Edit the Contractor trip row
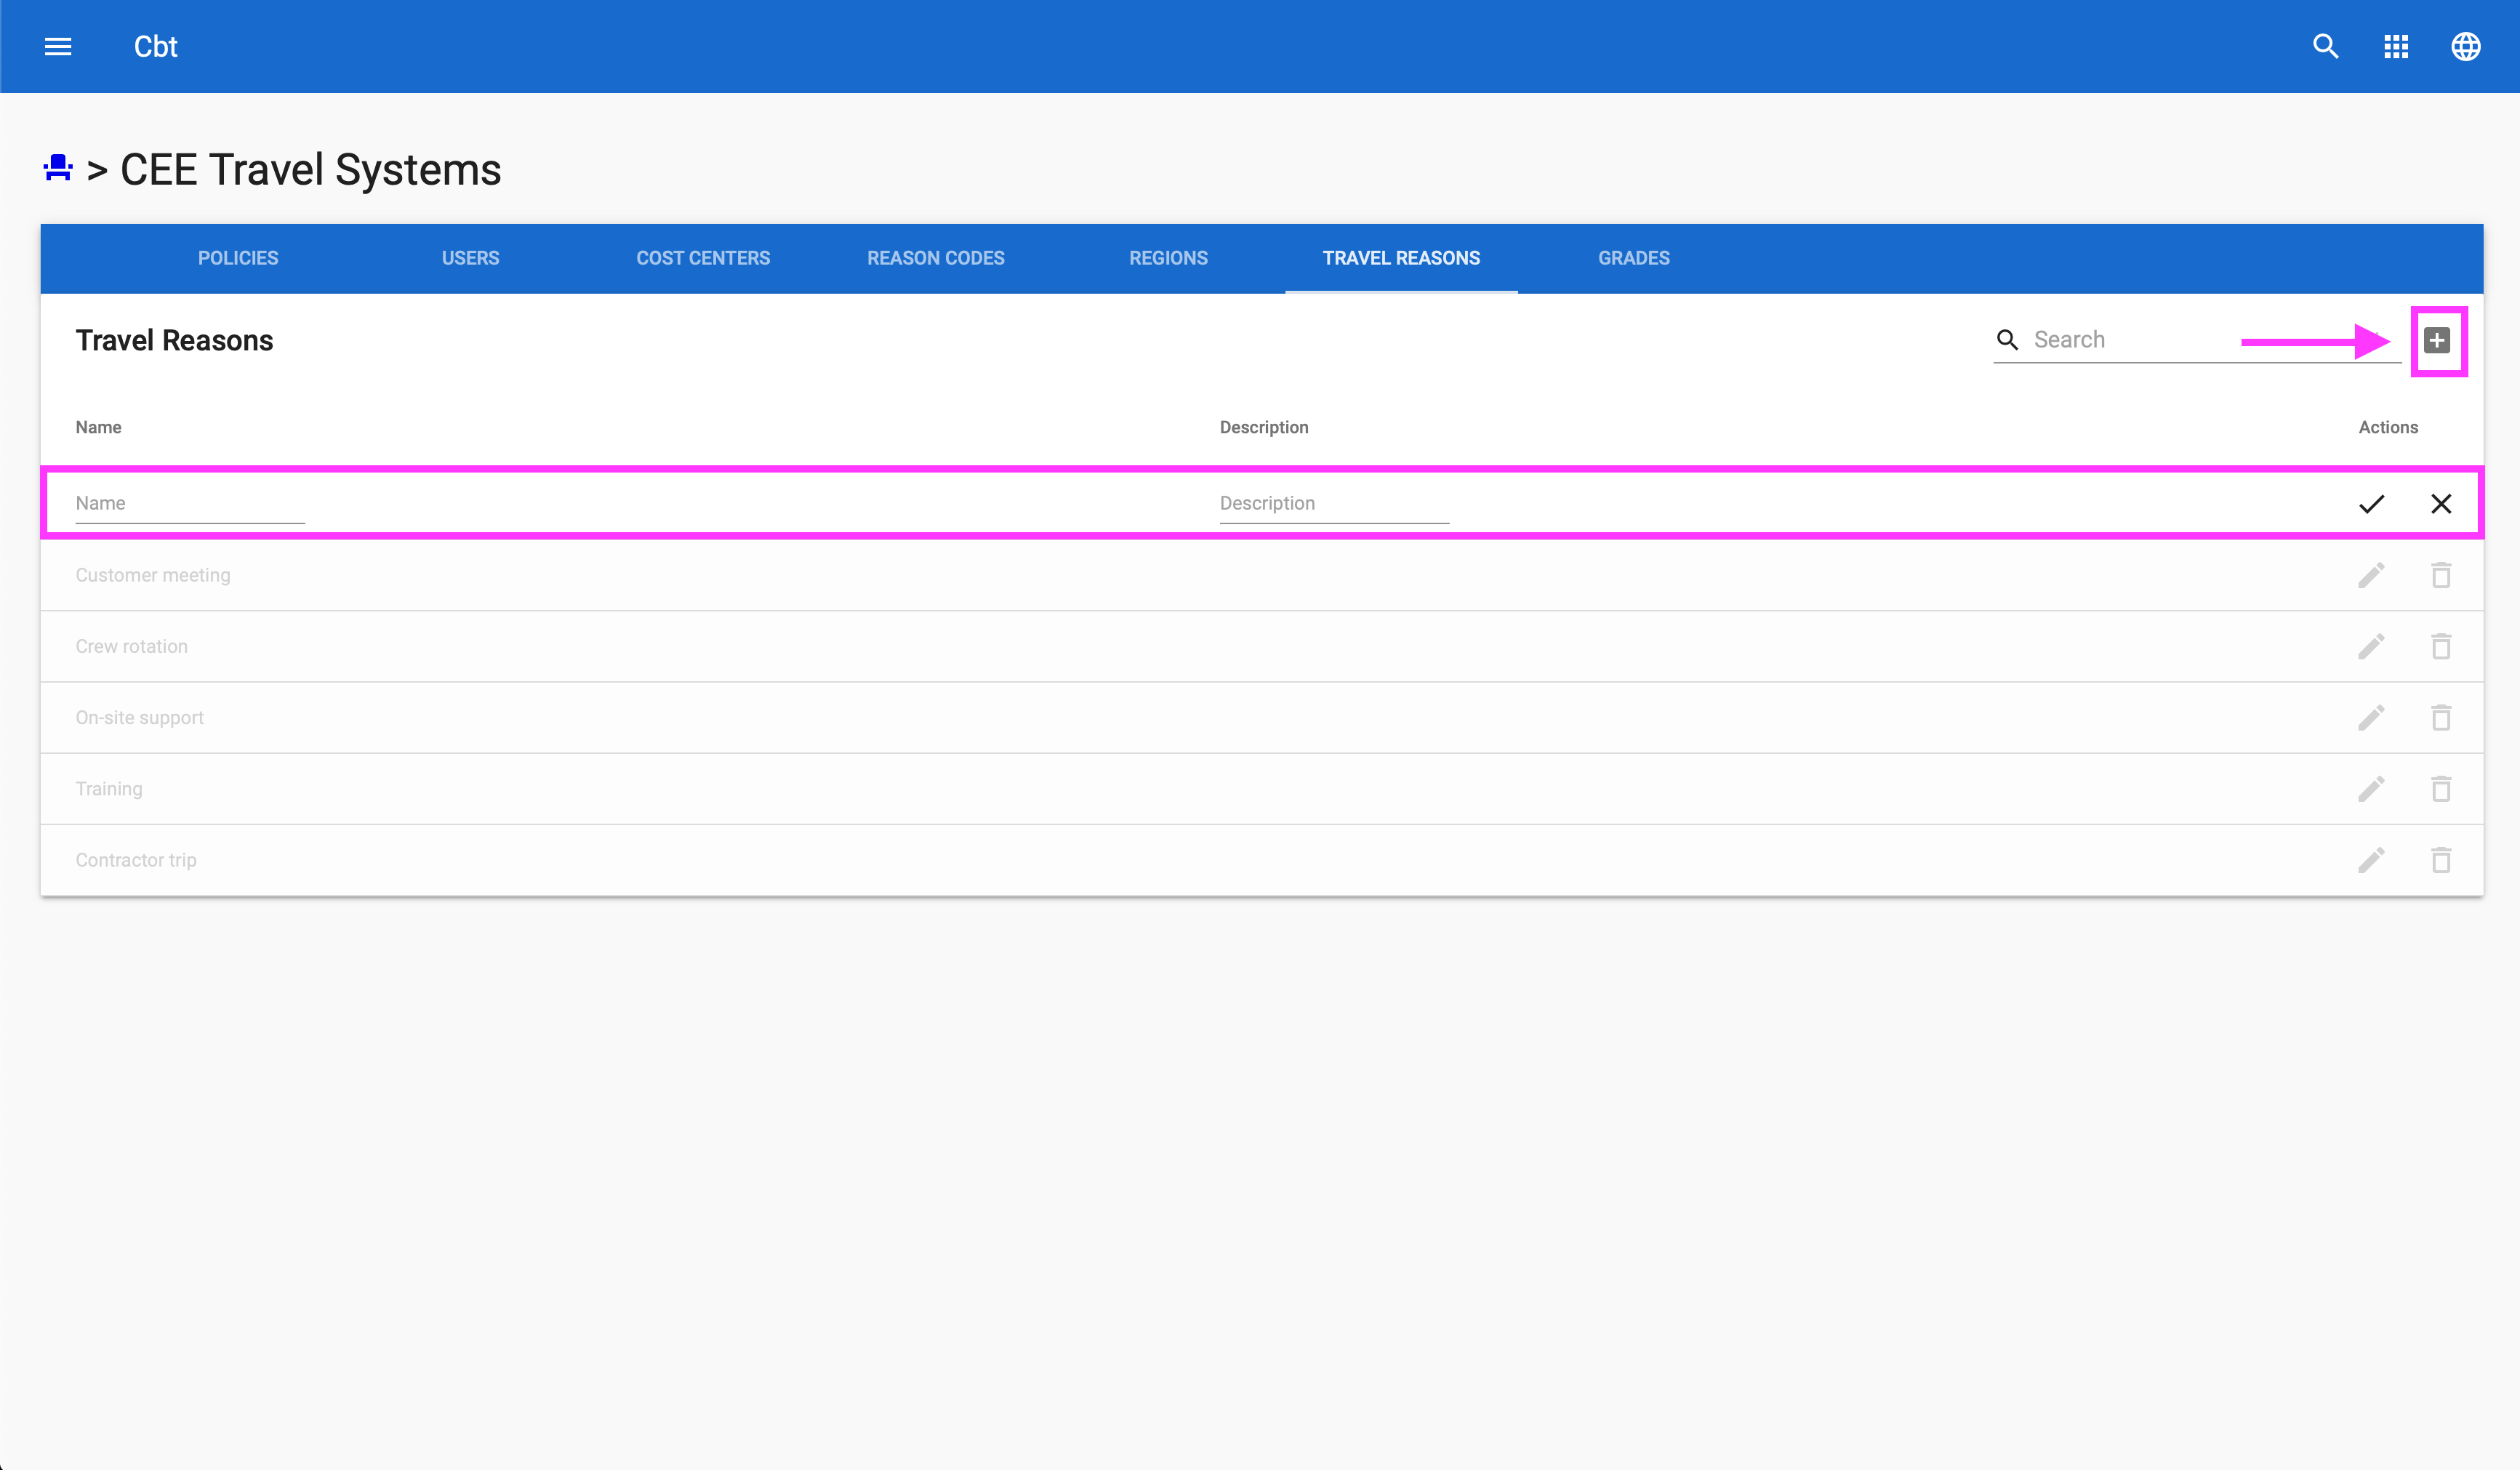 click(2371, 860)
